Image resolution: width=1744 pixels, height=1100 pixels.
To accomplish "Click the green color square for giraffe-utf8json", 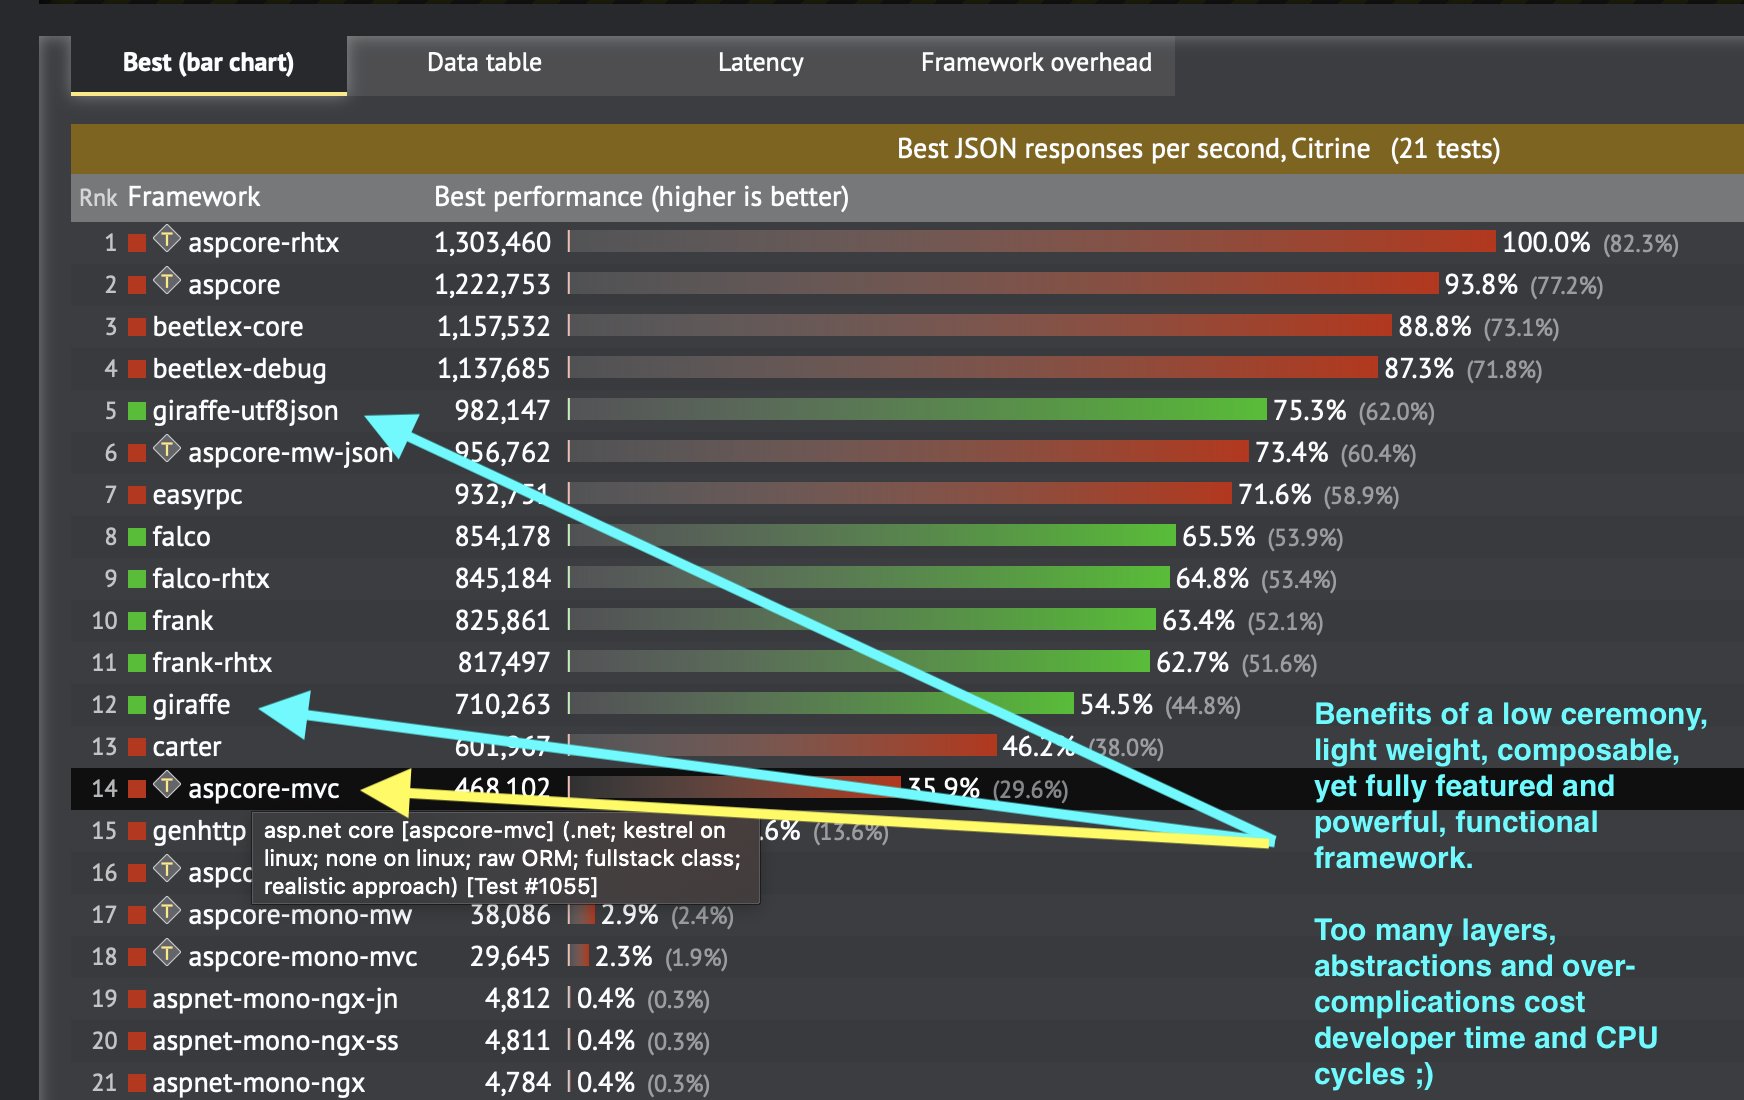I will [x=137, y=411].
